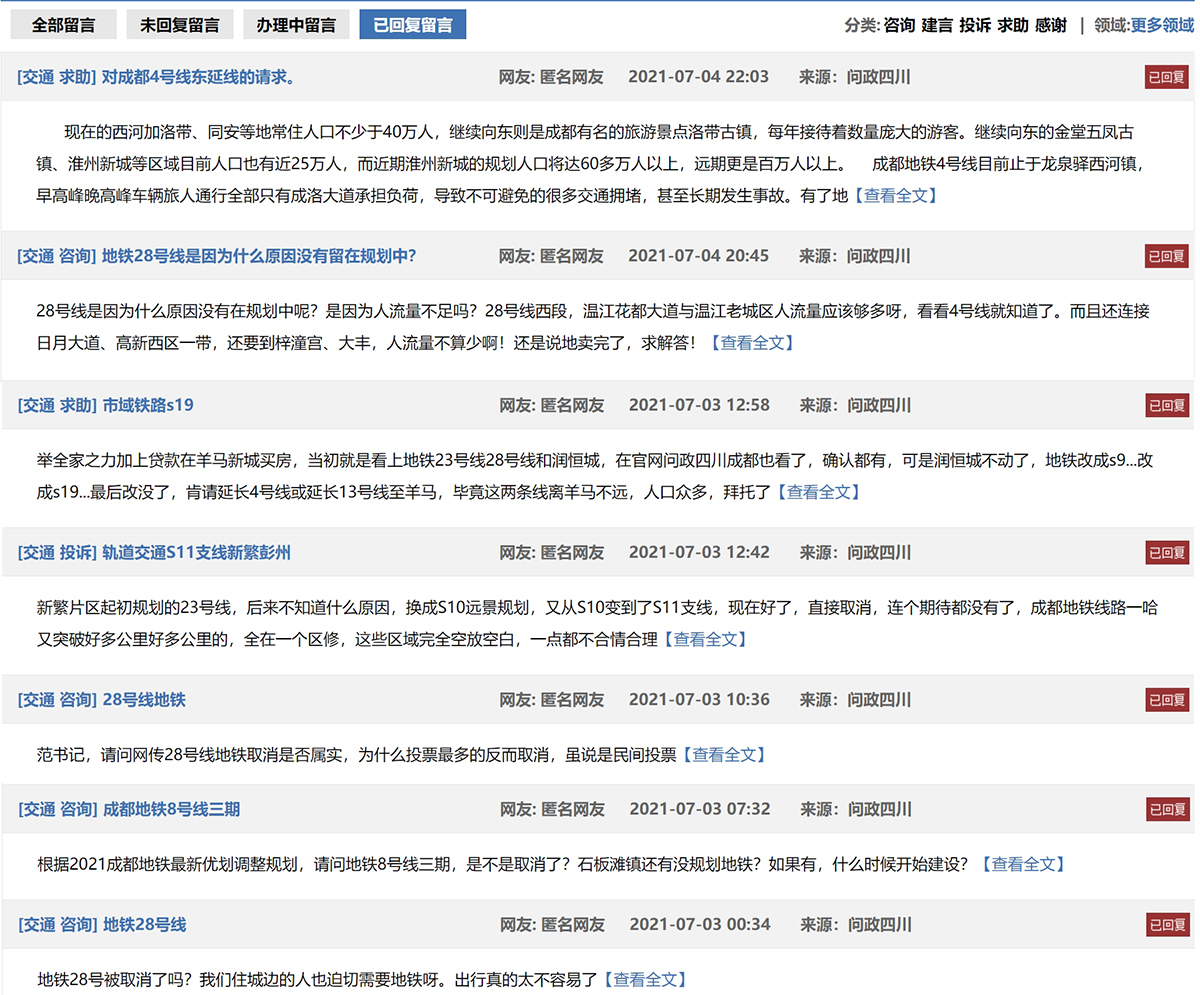The width and height of the screenshot is (1200, 995).
Task: Expand 查看全文 for 4号线东延线 post
Action: 894,196
